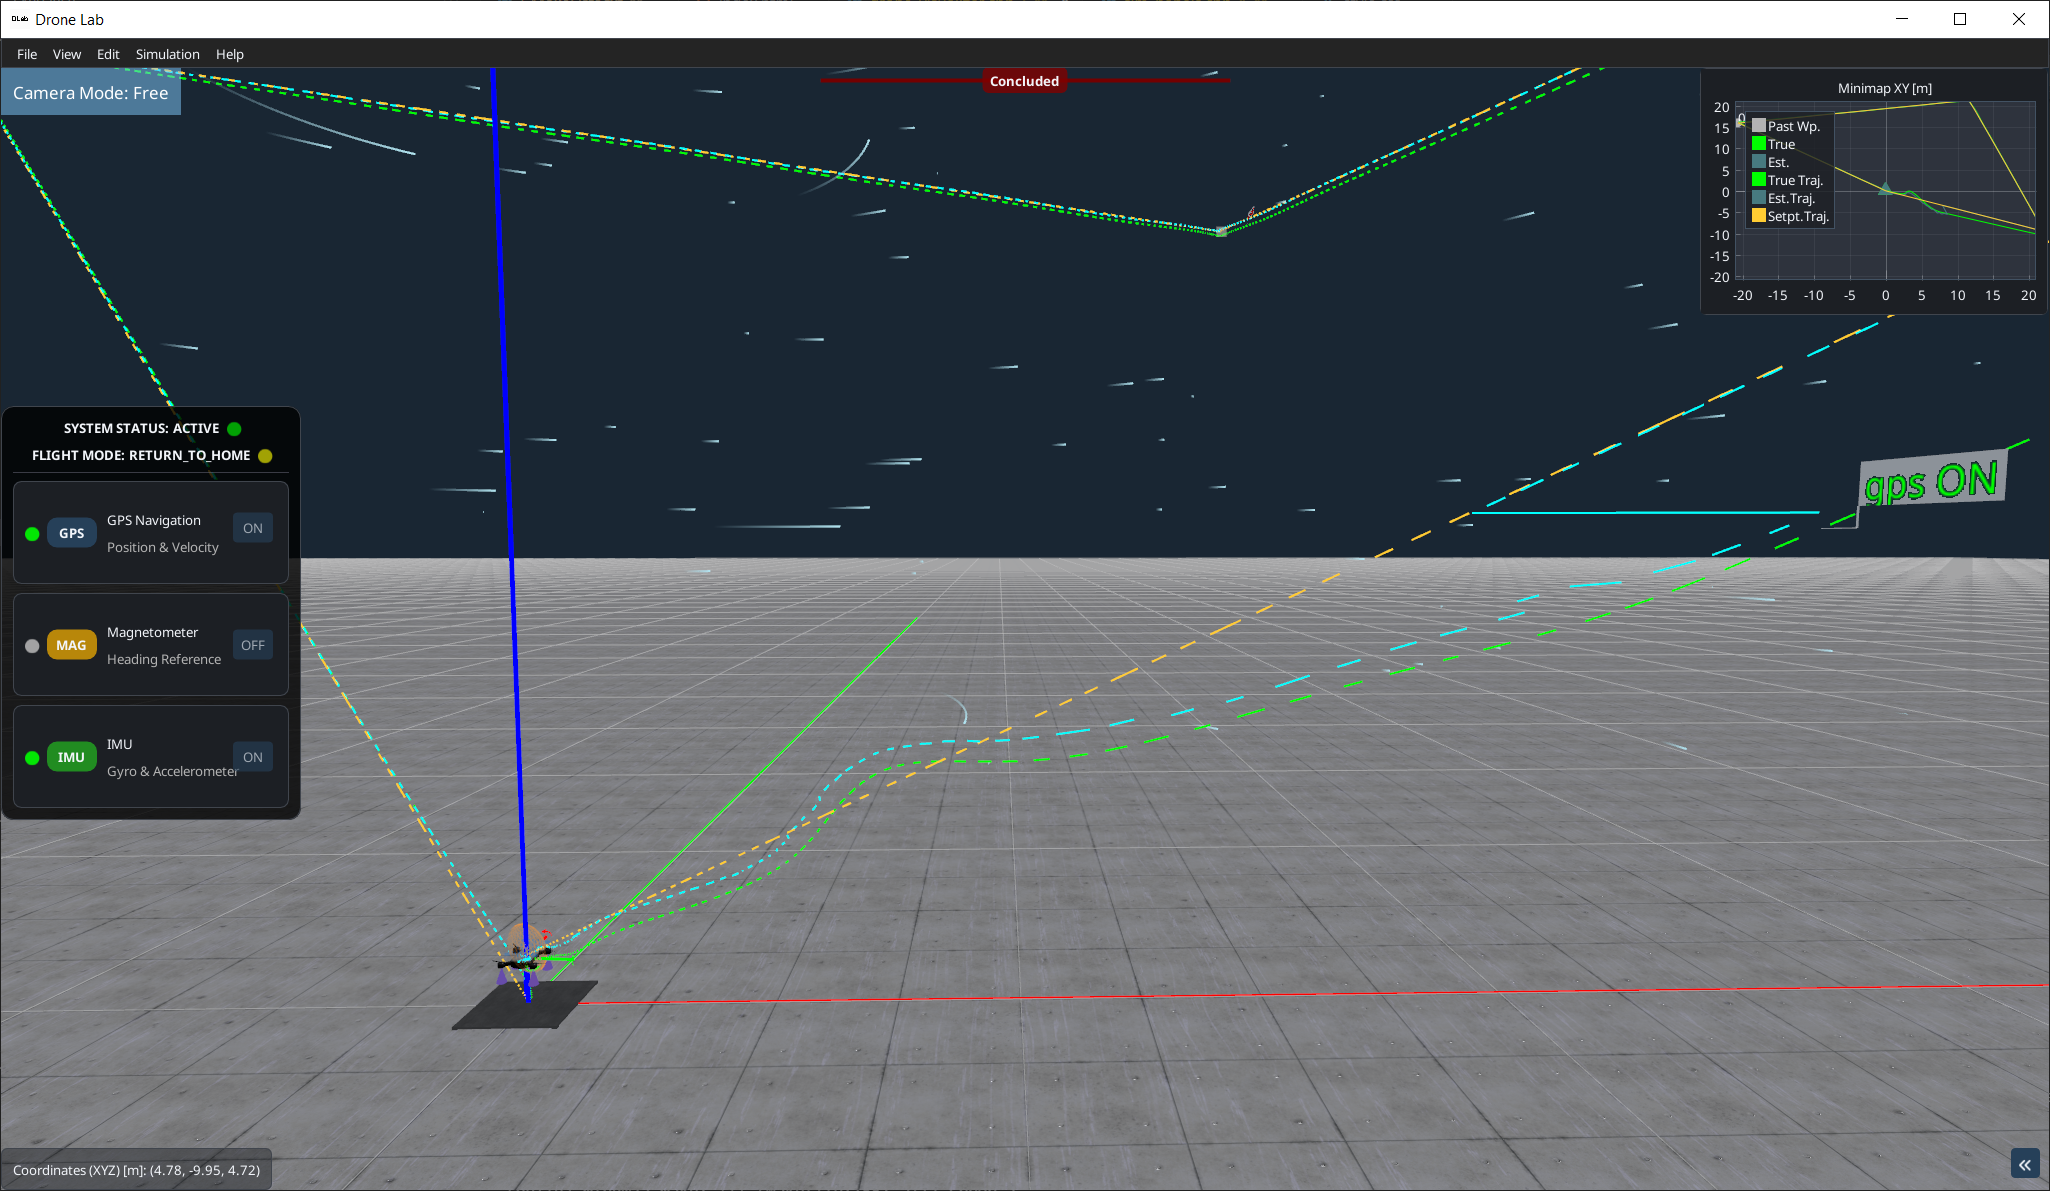Click the gps ON 3D sign

click(1931, 482)
